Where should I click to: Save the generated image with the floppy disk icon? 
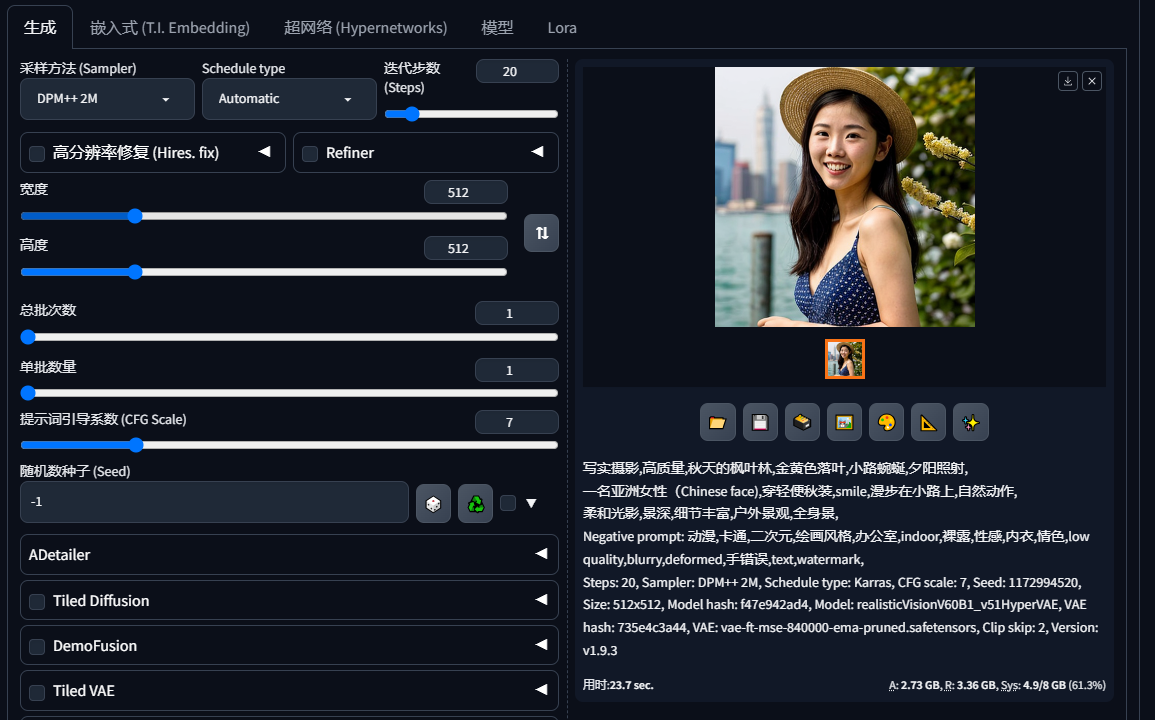coord(759,421)
